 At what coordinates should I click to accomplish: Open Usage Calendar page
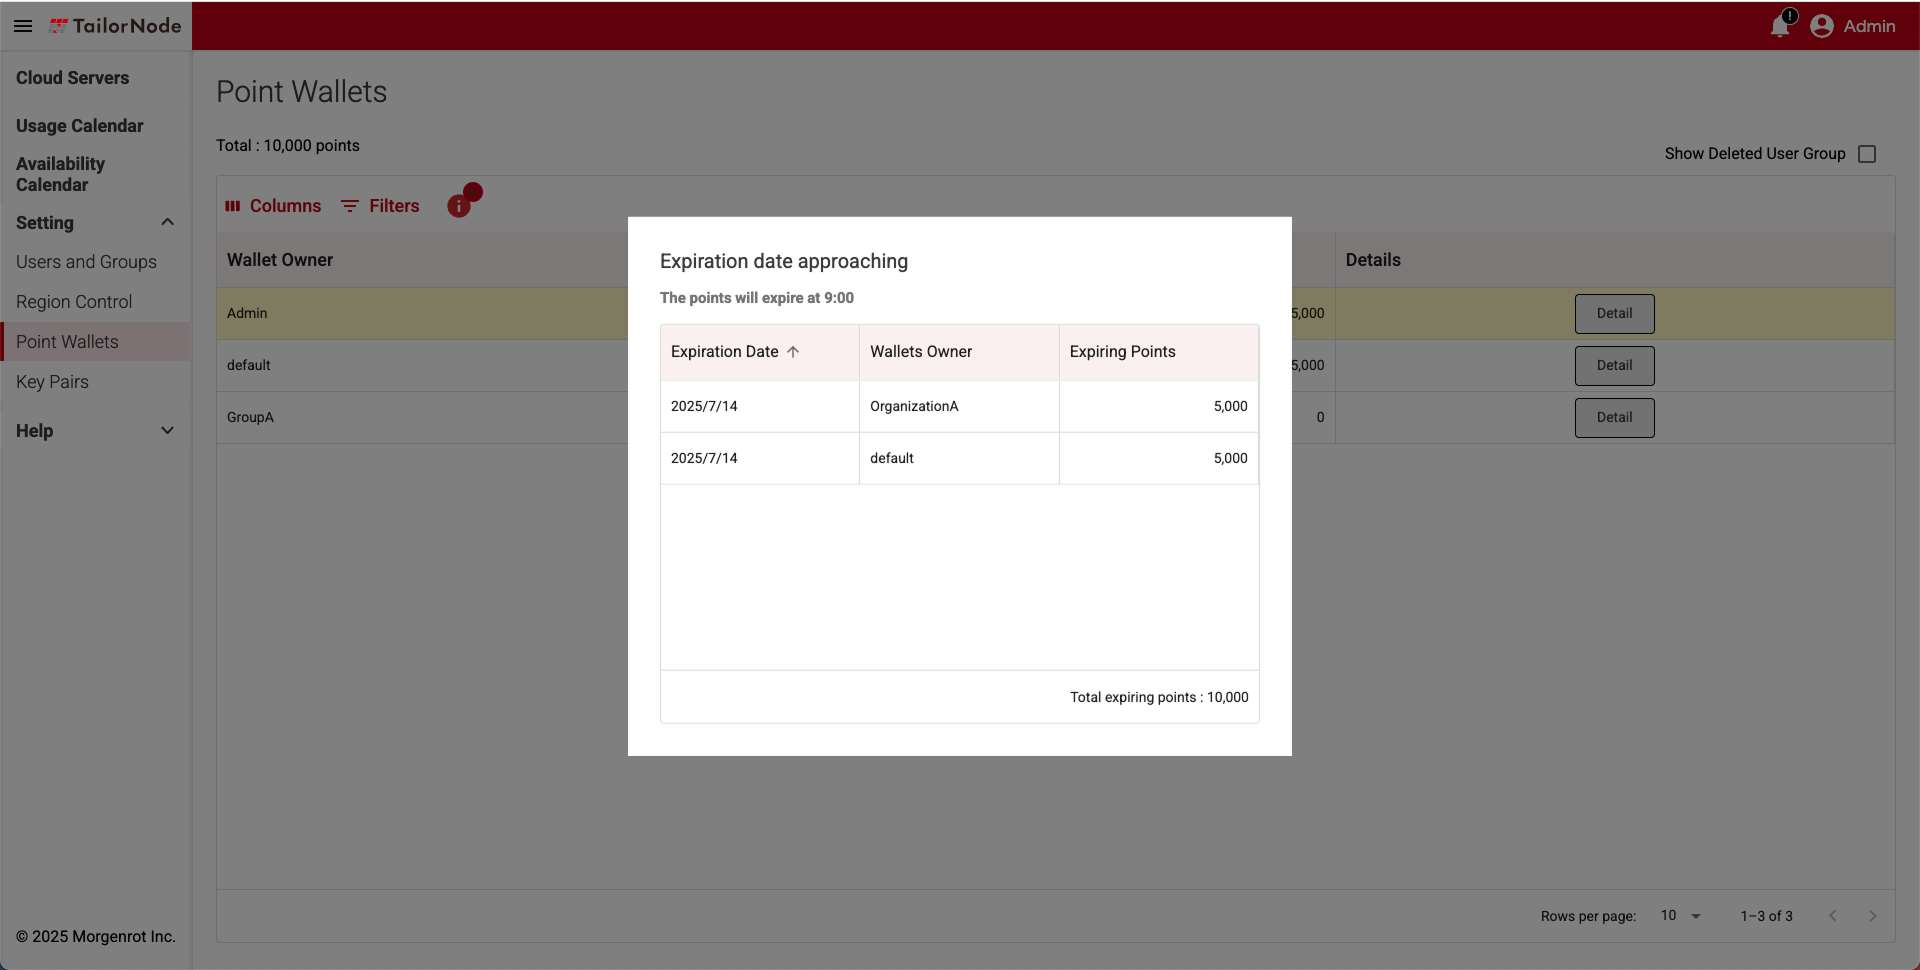point(80,126)
